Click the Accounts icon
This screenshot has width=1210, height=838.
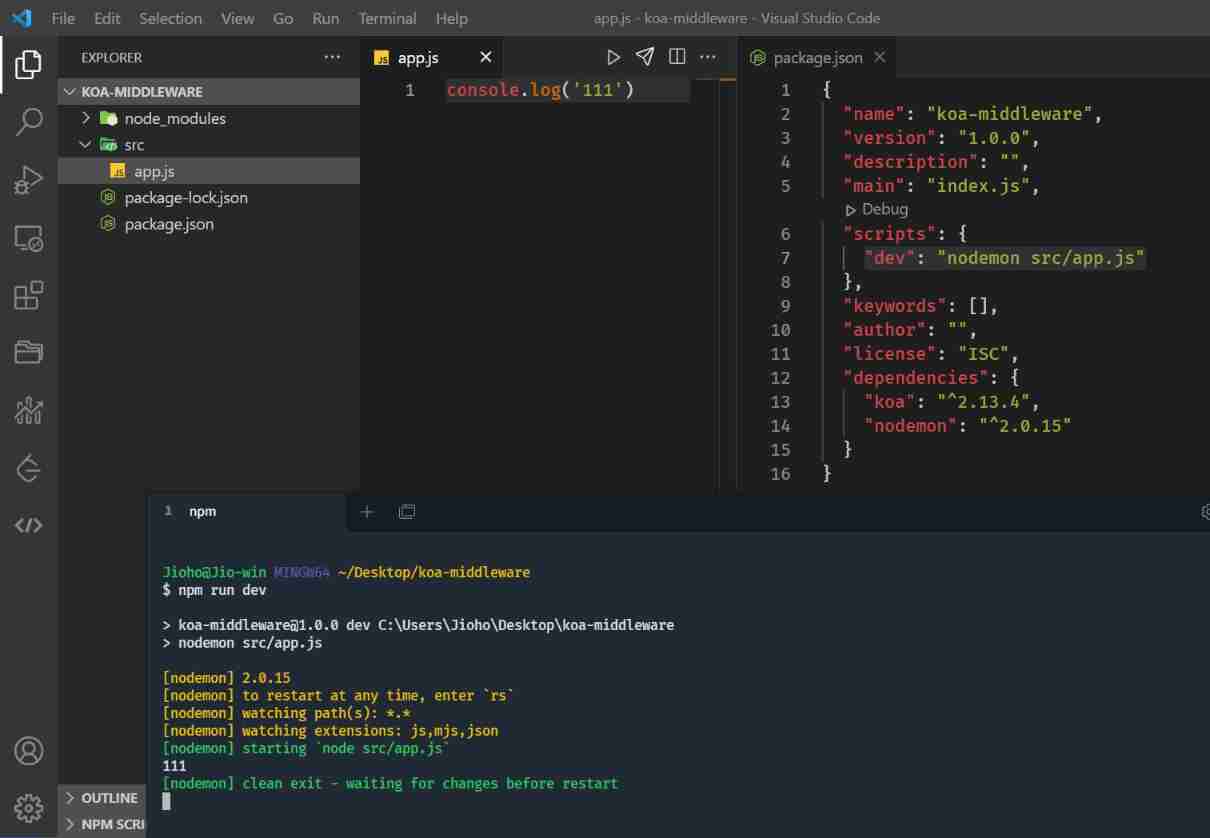[x=29, y=750]
